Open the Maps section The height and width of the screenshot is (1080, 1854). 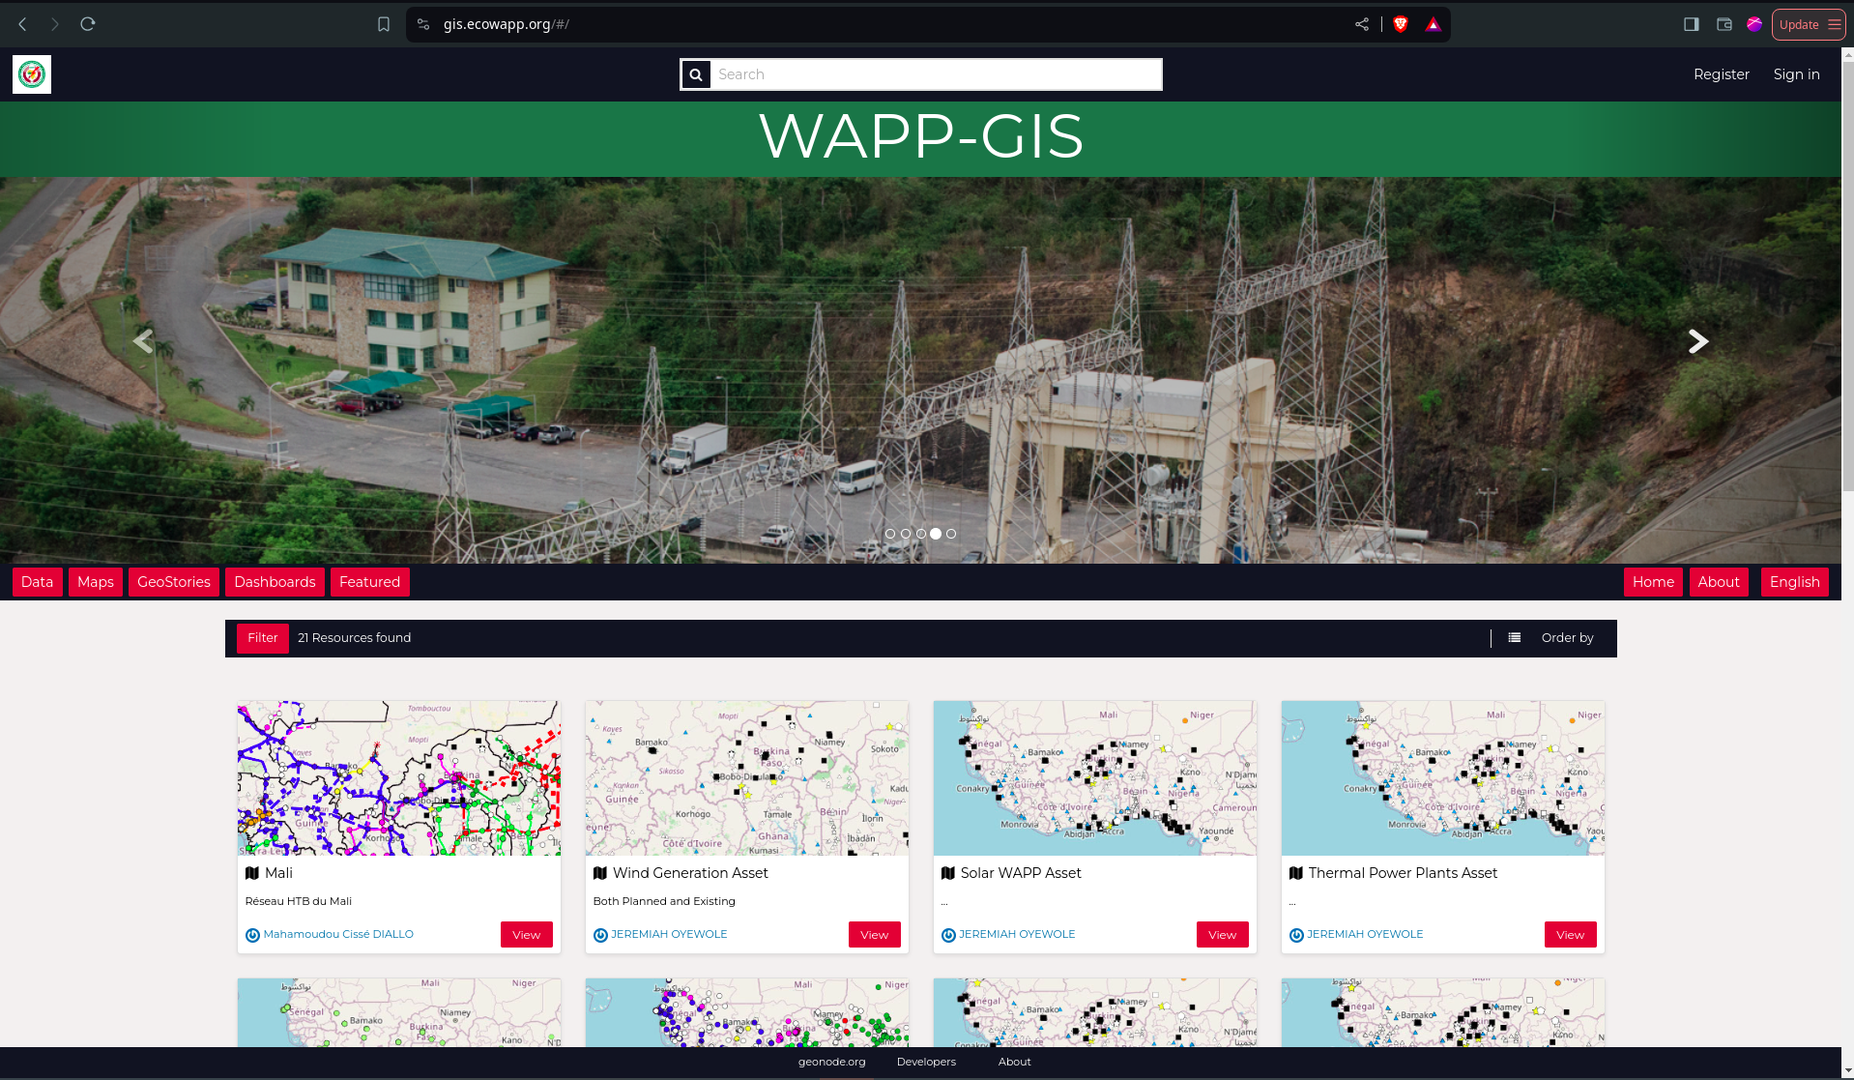[95, 582]
